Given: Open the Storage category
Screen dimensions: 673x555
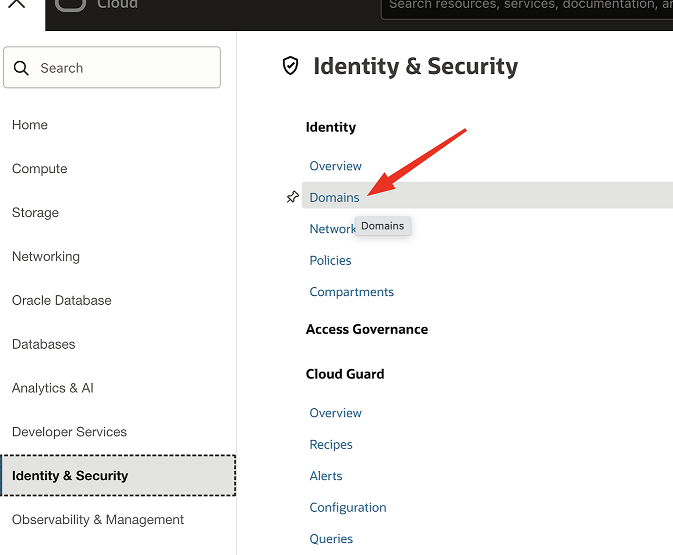Looking at the screenshot, I should [35, 213].
